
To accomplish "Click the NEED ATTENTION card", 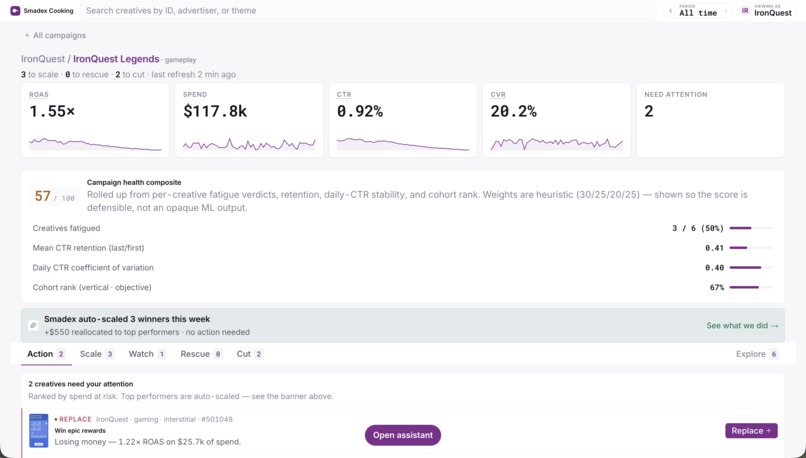I will pyautogui.click(x=710, y=120).
